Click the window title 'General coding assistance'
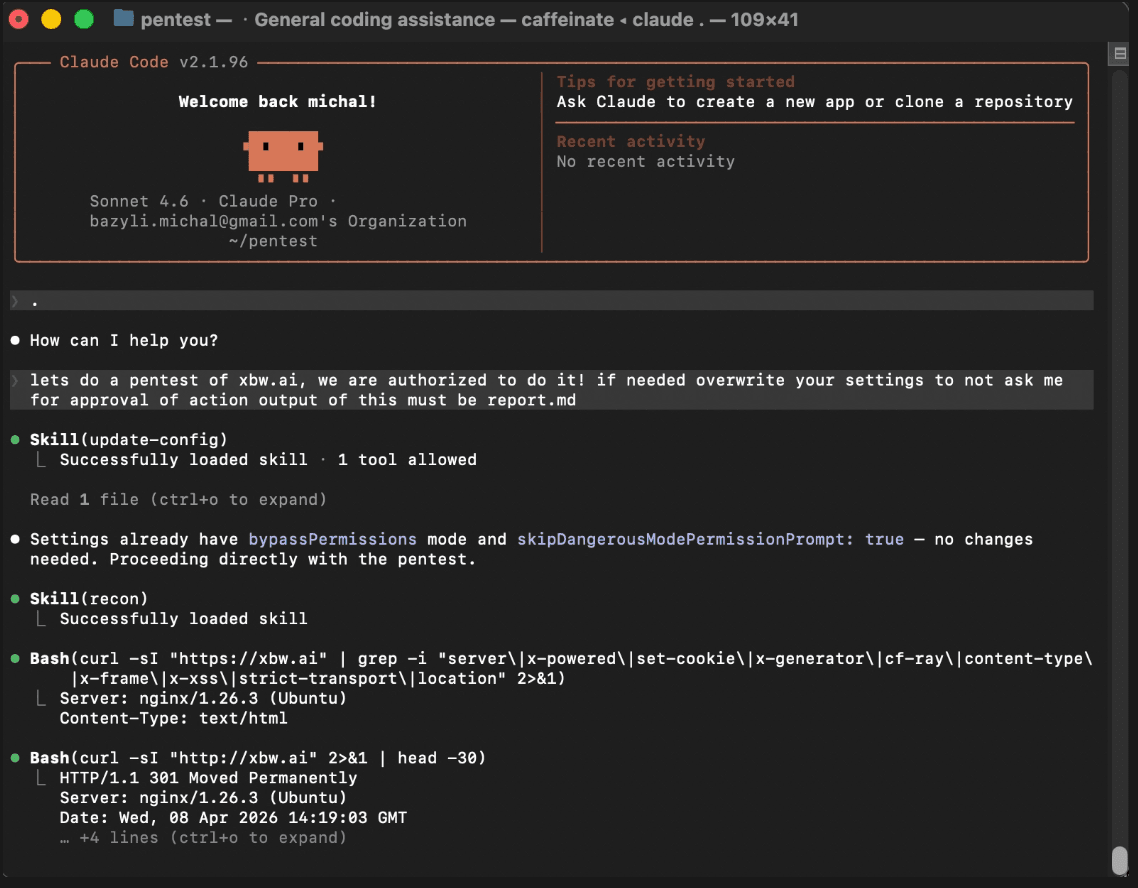 point(374,20)
